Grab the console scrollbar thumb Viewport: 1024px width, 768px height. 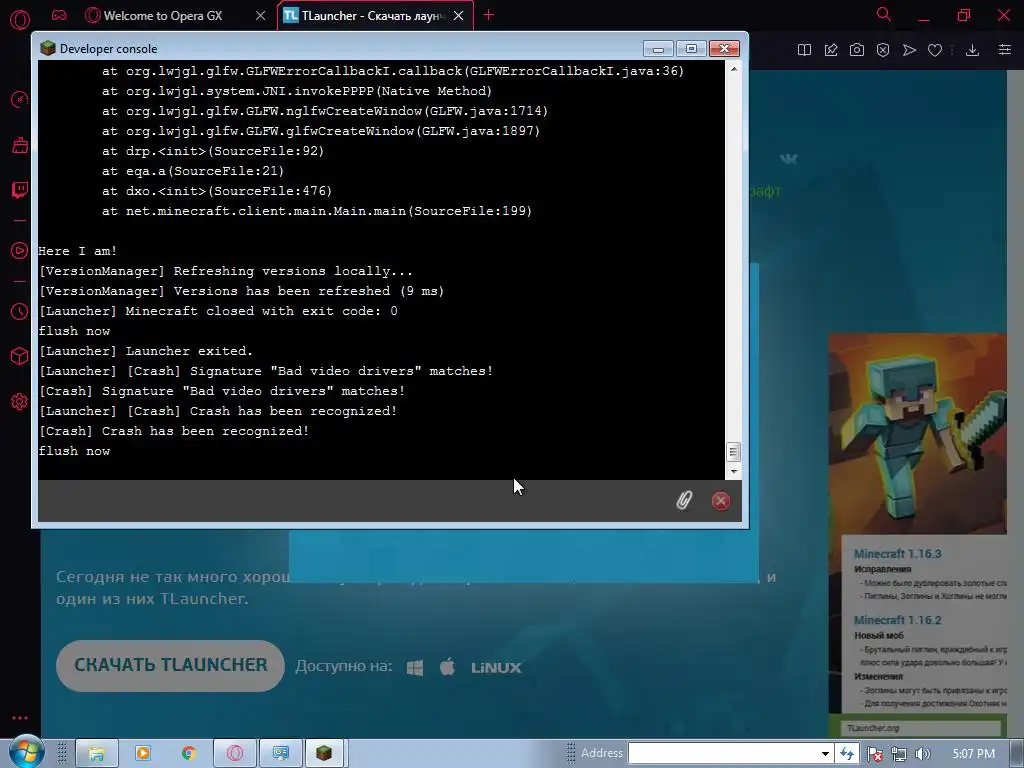click(x=733, y=452)
